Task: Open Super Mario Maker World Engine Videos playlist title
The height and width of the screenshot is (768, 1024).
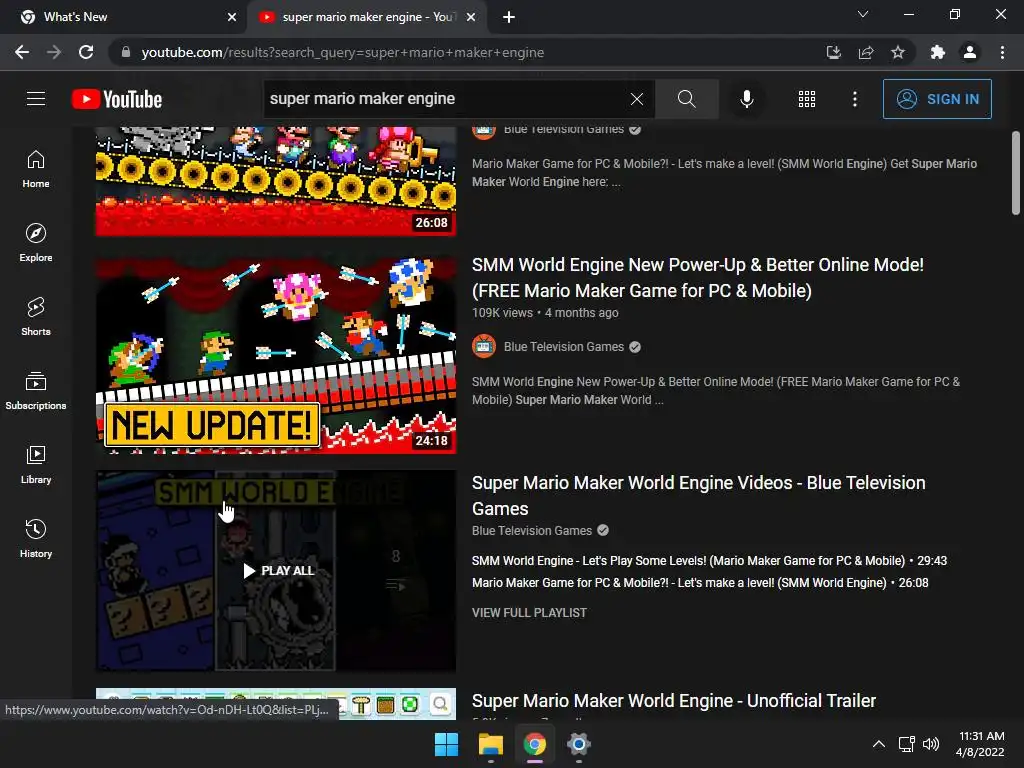Action: click(698, 496)
